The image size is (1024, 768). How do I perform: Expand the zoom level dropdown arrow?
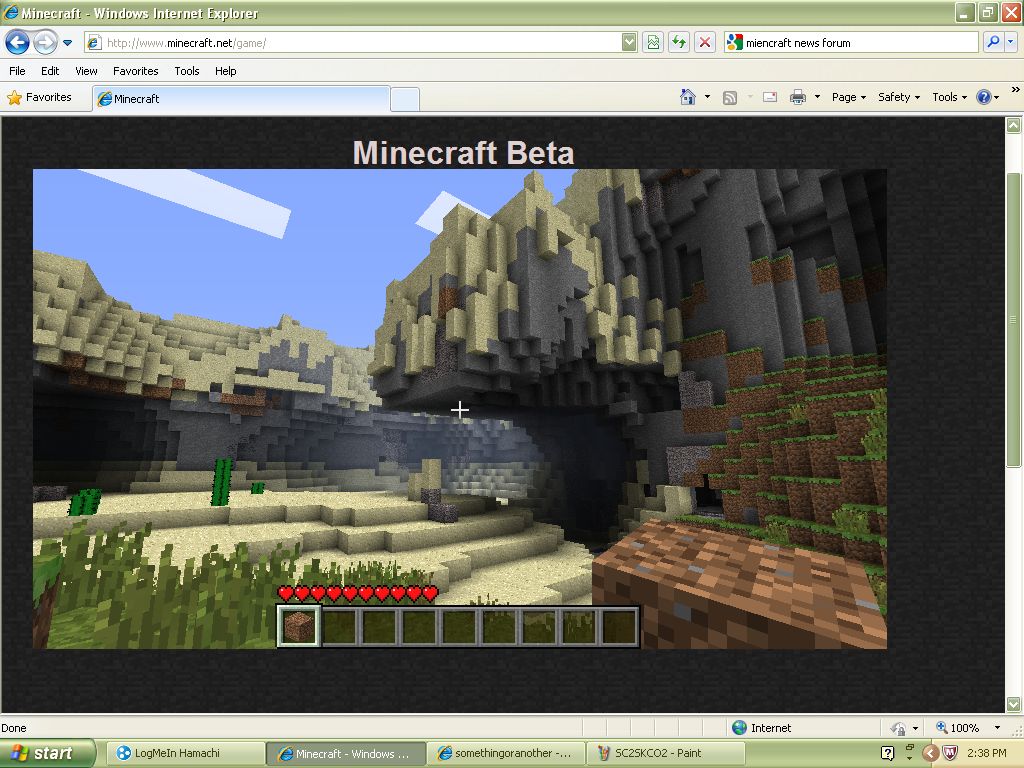tap(997, 728)
